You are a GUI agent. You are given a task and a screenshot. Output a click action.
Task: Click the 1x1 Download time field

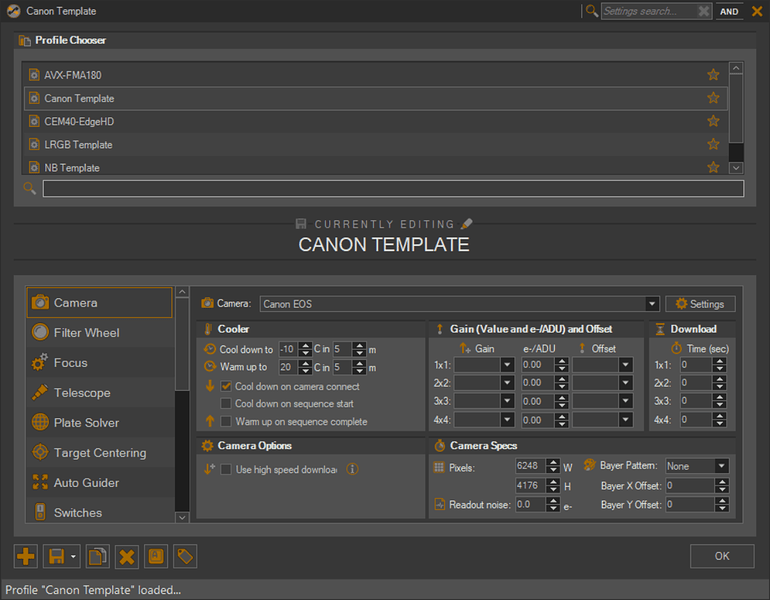tap(696, 364)
